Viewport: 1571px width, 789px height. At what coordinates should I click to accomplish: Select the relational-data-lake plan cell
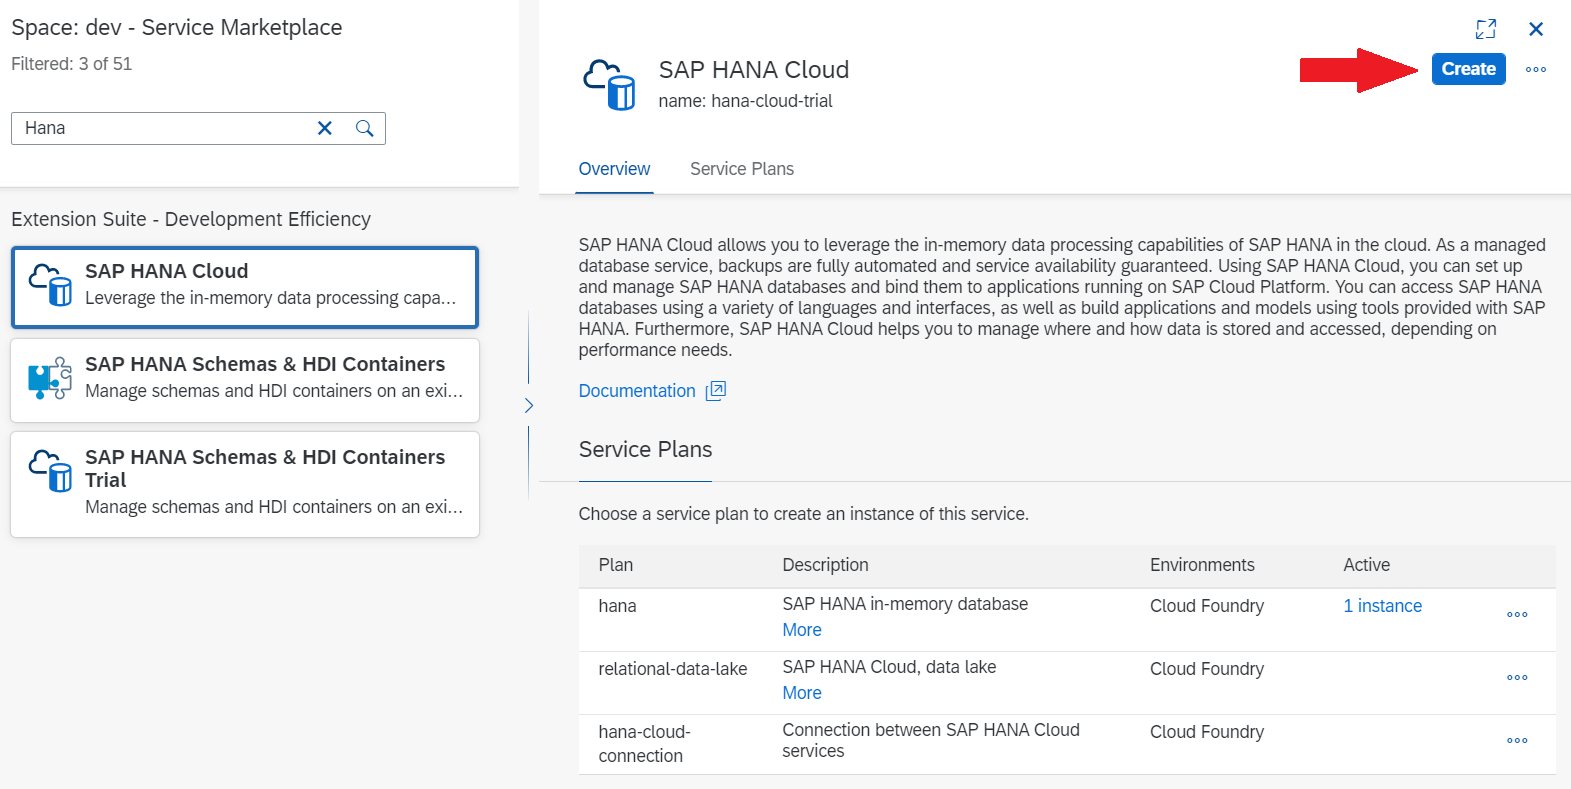[x=673, y=669]
